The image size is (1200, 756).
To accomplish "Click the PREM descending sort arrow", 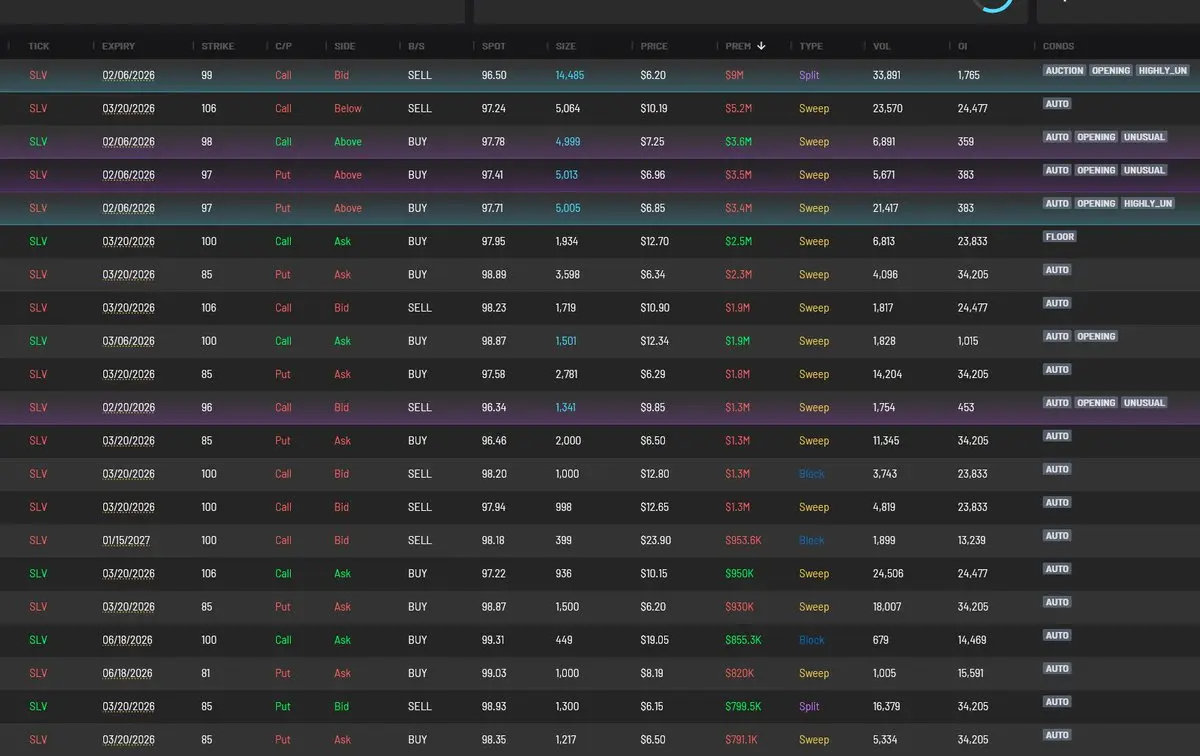I will (x=762, y=46).
